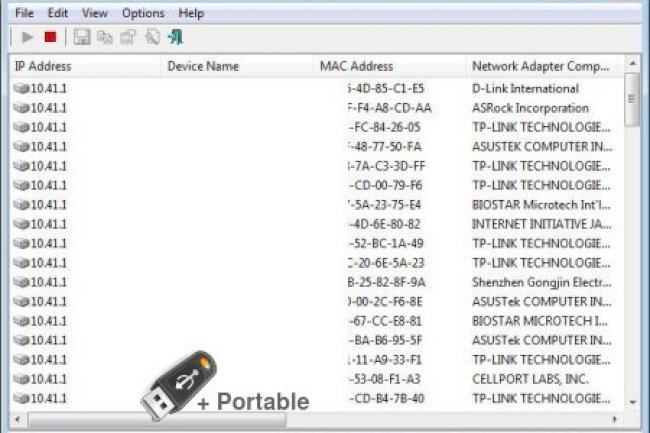Image resolution: width=650 pixels, height=433 pixels.
Task: Click the scrollbar down arrow
Action: click(x=632, y=399)
